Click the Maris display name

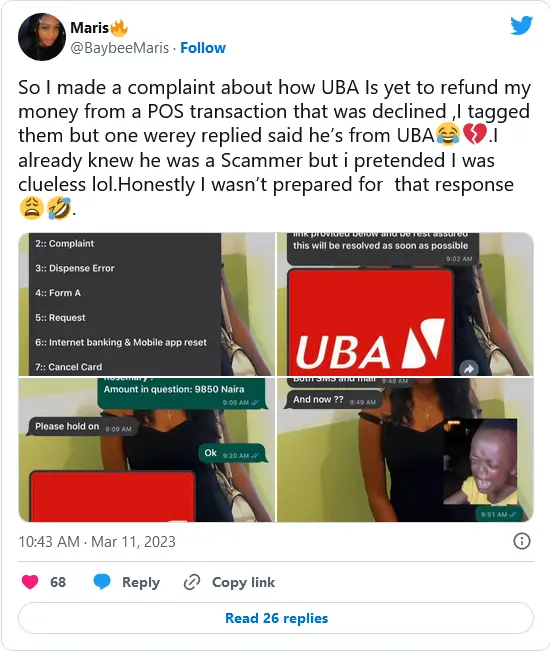(90, 28)
